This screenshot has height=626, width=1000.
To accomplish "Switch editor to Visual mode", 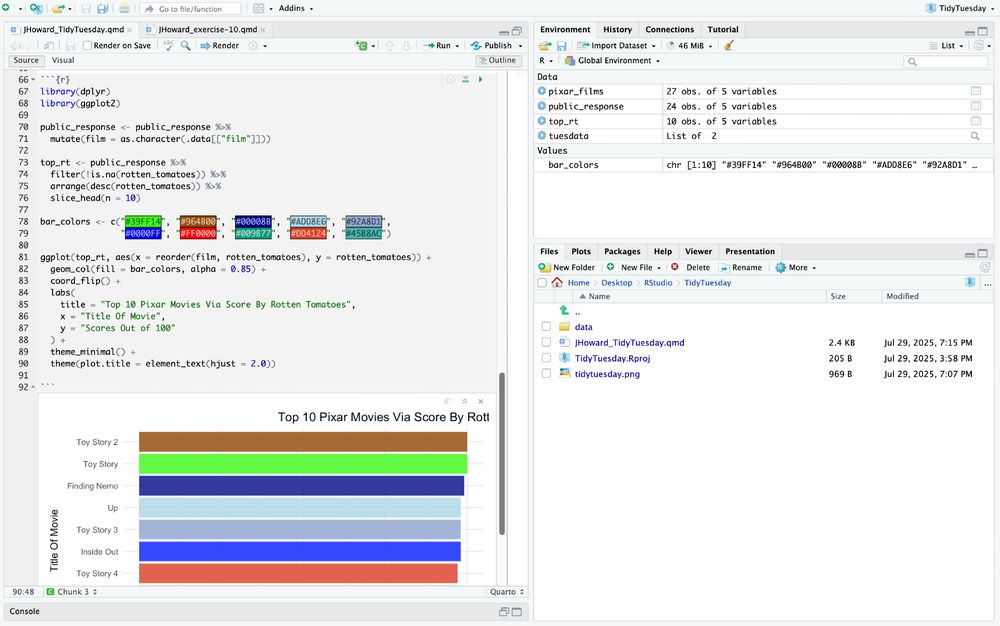I will point(62,60).
